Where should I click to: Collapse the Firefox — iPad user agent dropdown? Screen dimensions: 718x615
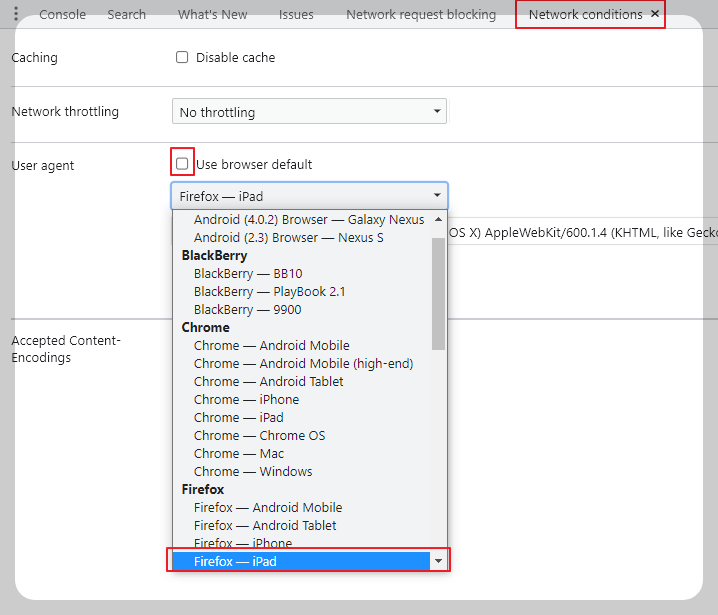(309, 196)
